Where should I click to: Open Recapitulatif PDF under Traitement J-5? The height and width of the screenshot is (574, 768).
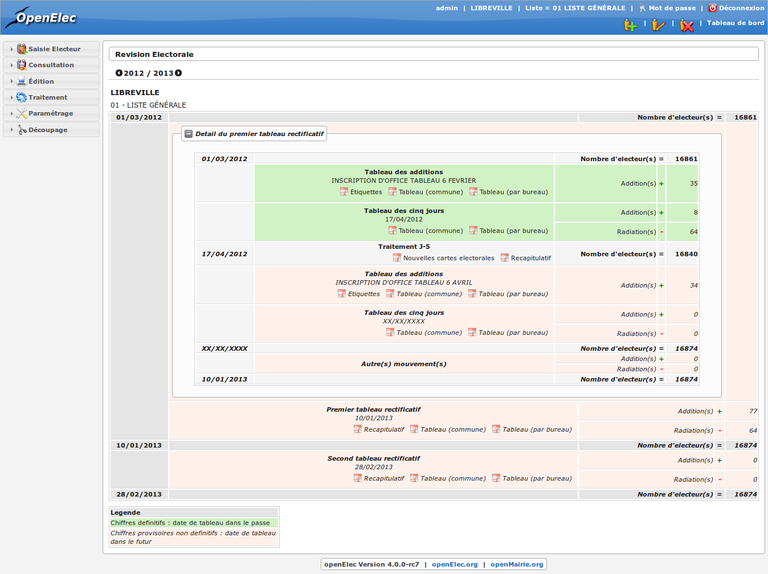pyautogui.click(x=525, y=258)
